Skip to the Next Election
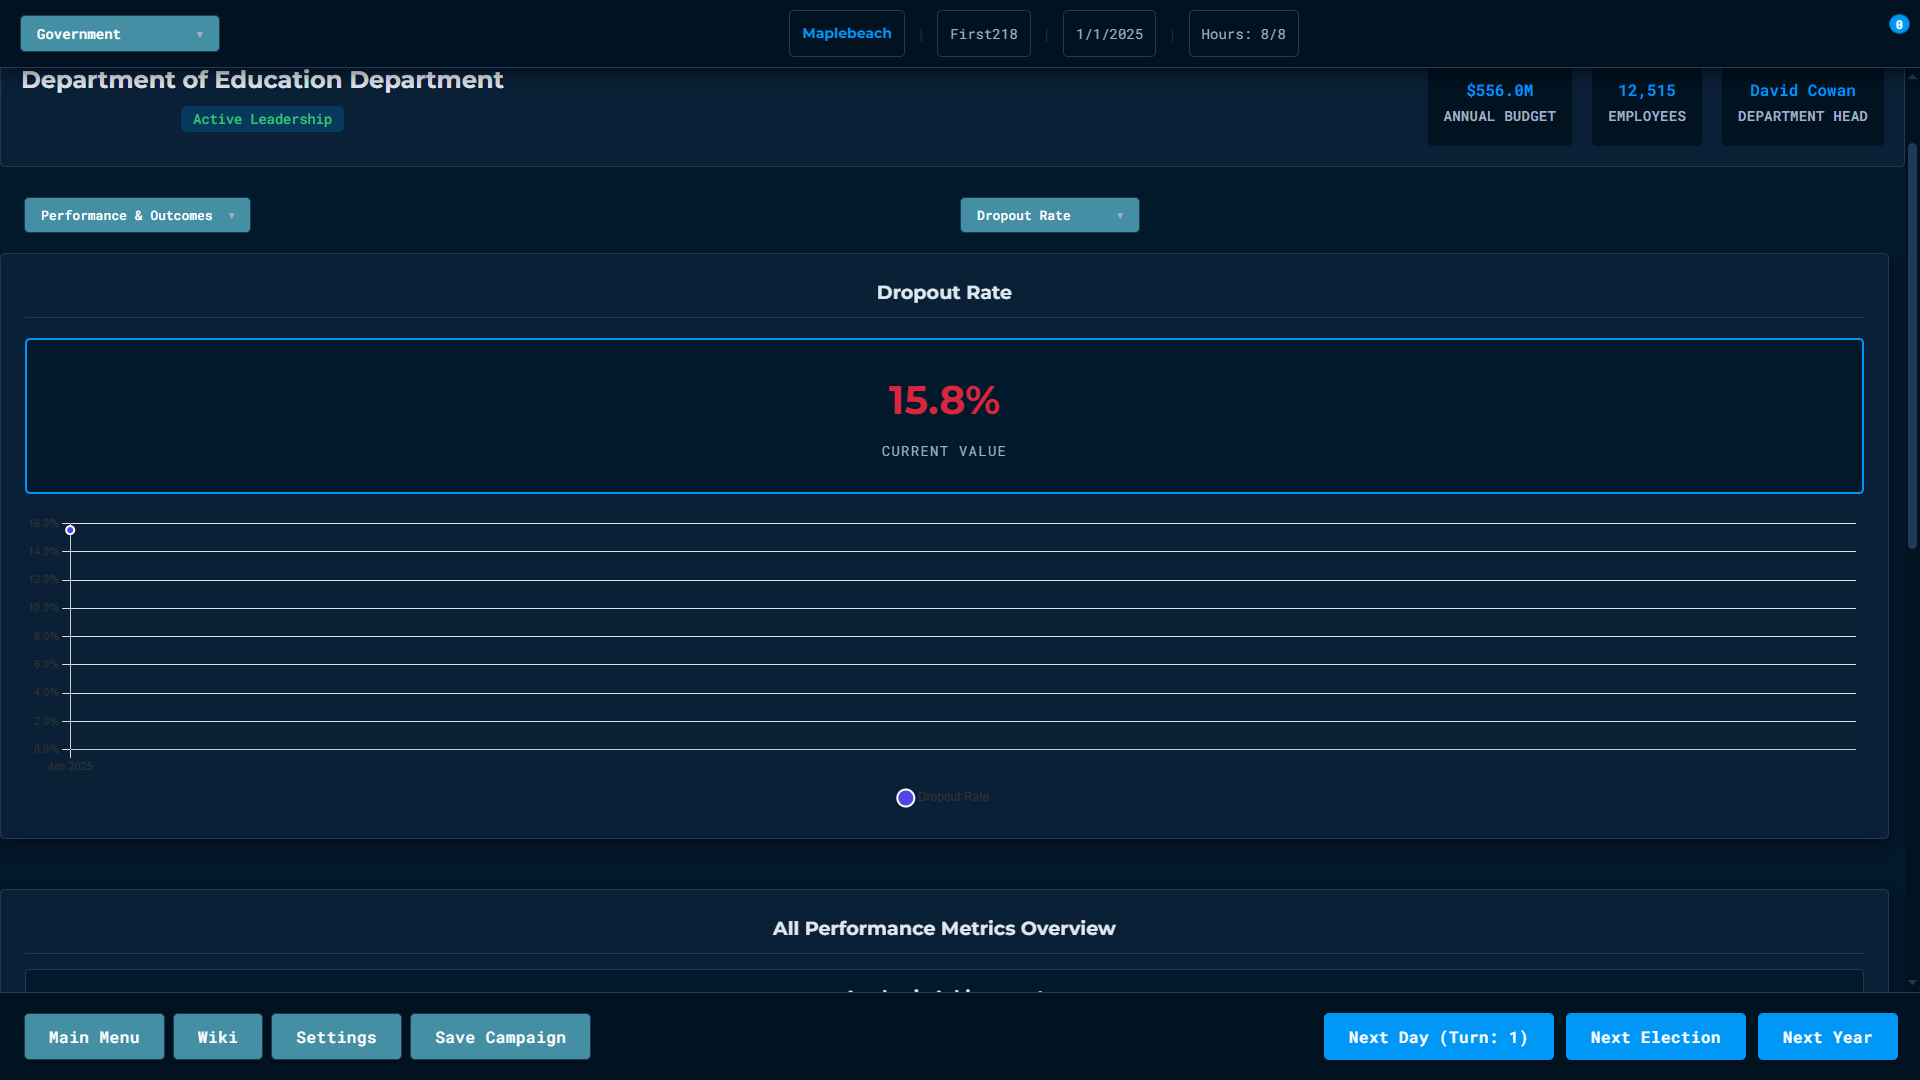Image resolution: width=1920 pixels, height=1080 pixels. [1654, 1037]
